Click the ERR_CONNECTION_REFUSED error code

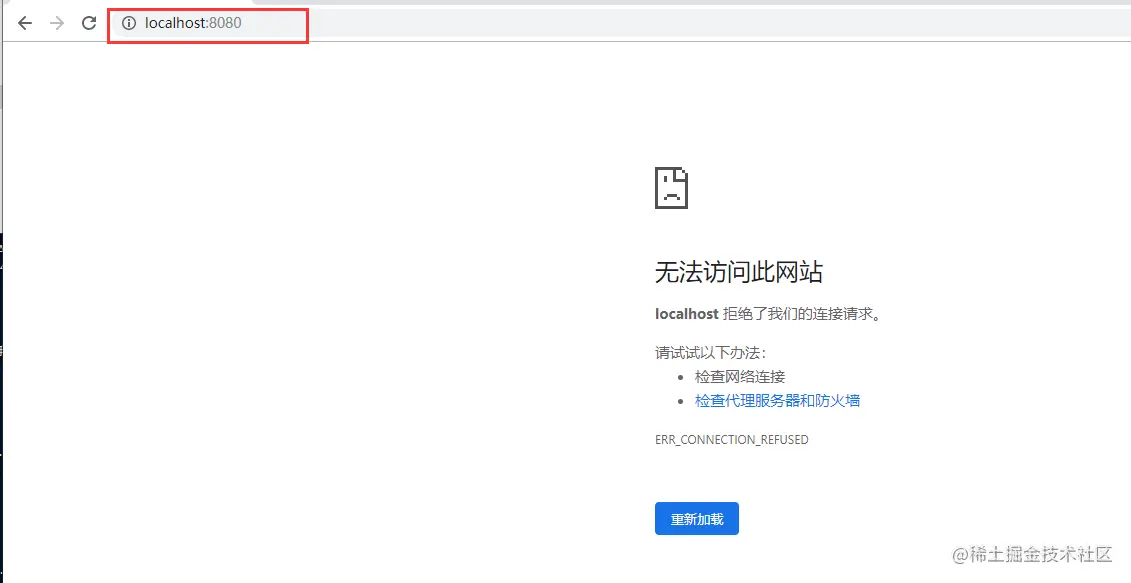pos(731,439)
